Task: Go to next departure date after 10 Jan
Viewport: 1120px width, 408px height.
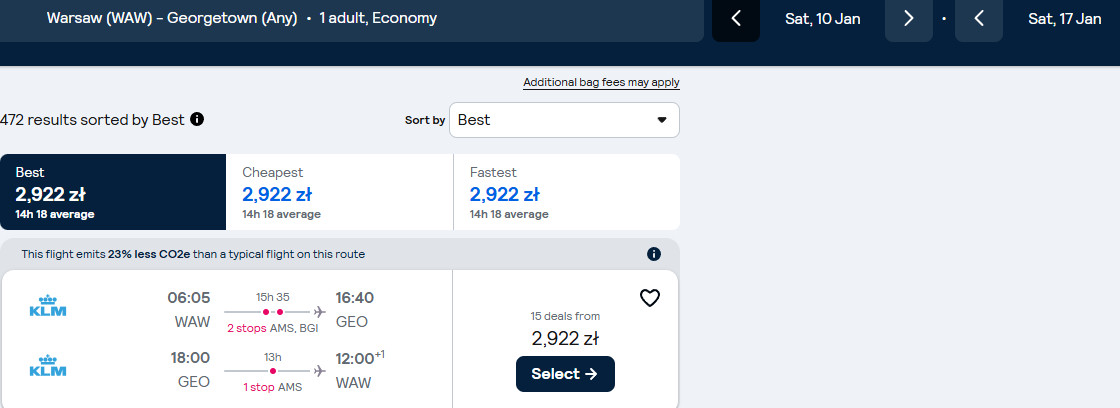Action: [909, 19]
